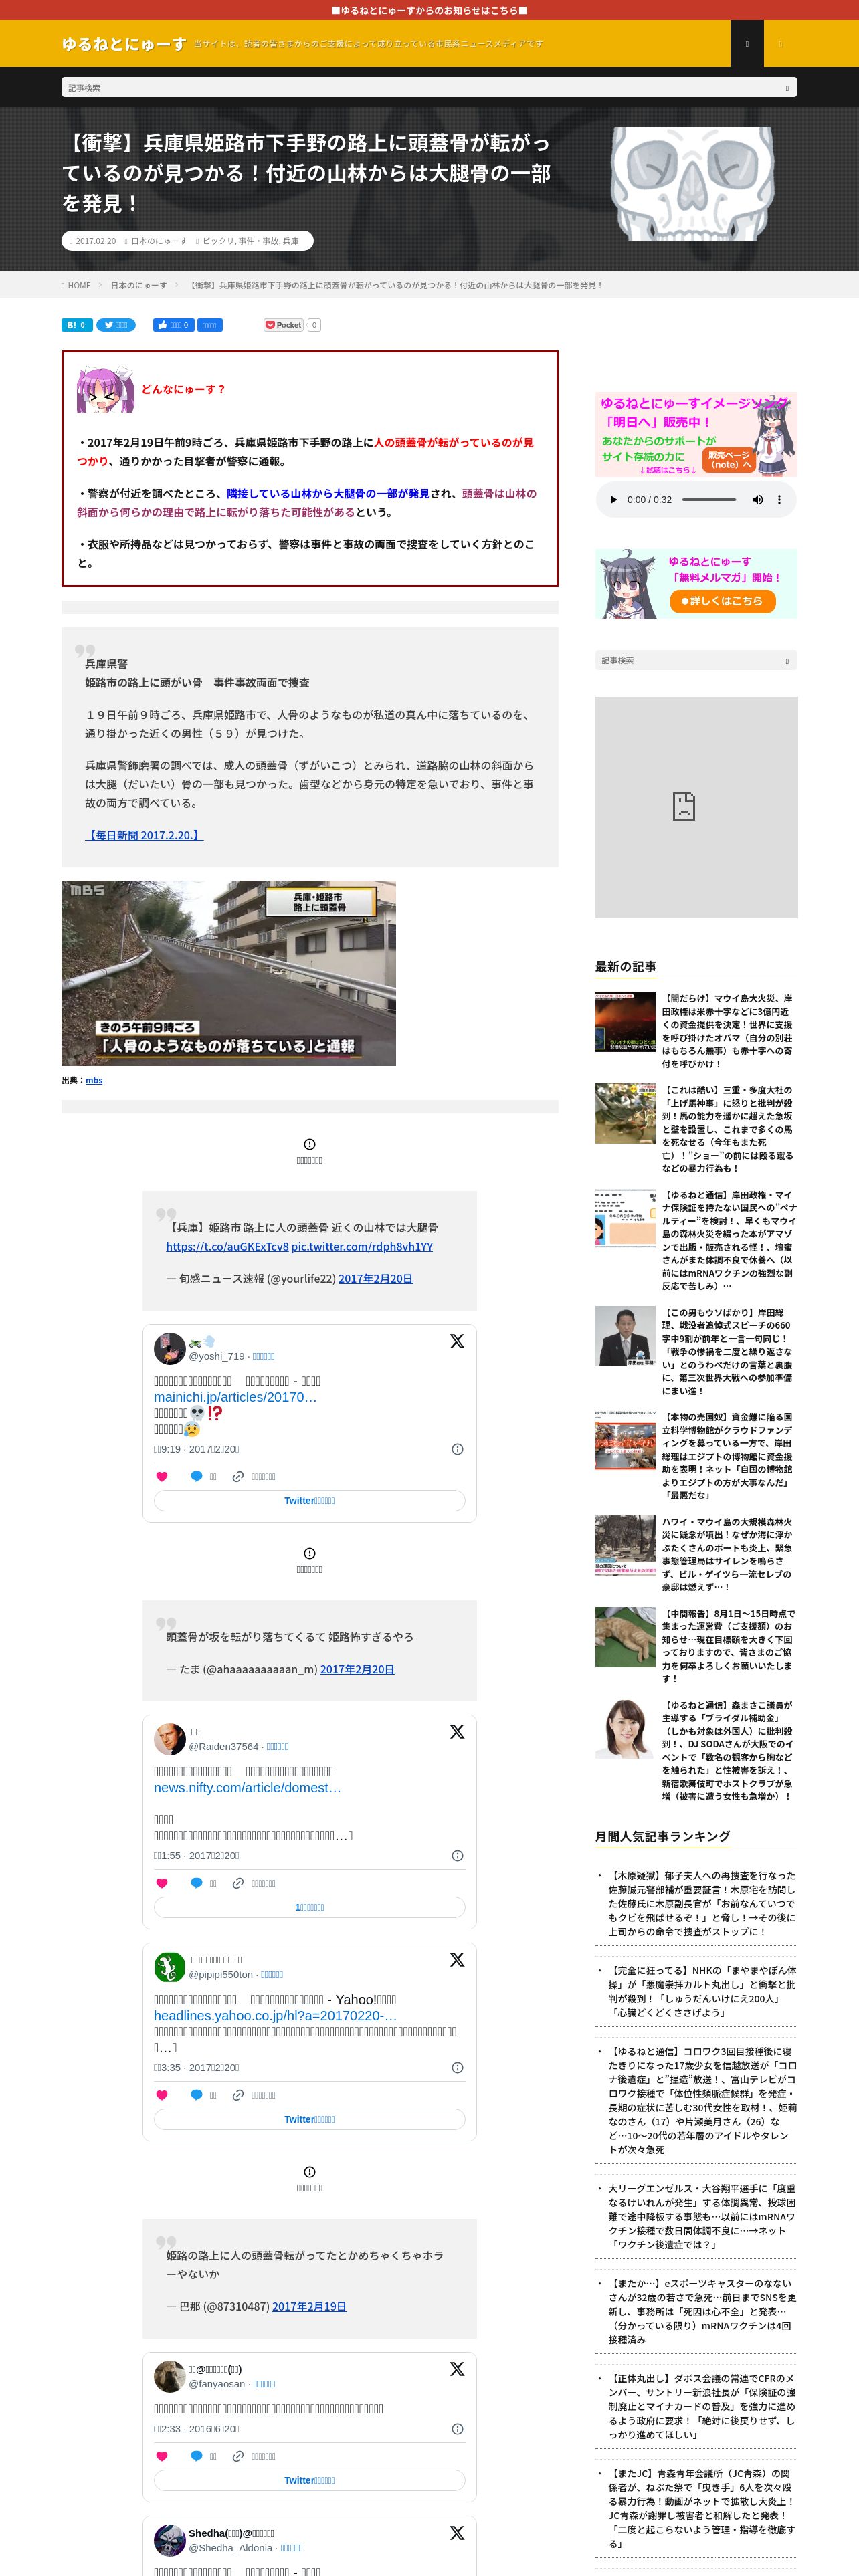859x2576 pixels.
Task: Open info icon on @Raiden37564 tweet
Action: click(x=457, y=1856)
